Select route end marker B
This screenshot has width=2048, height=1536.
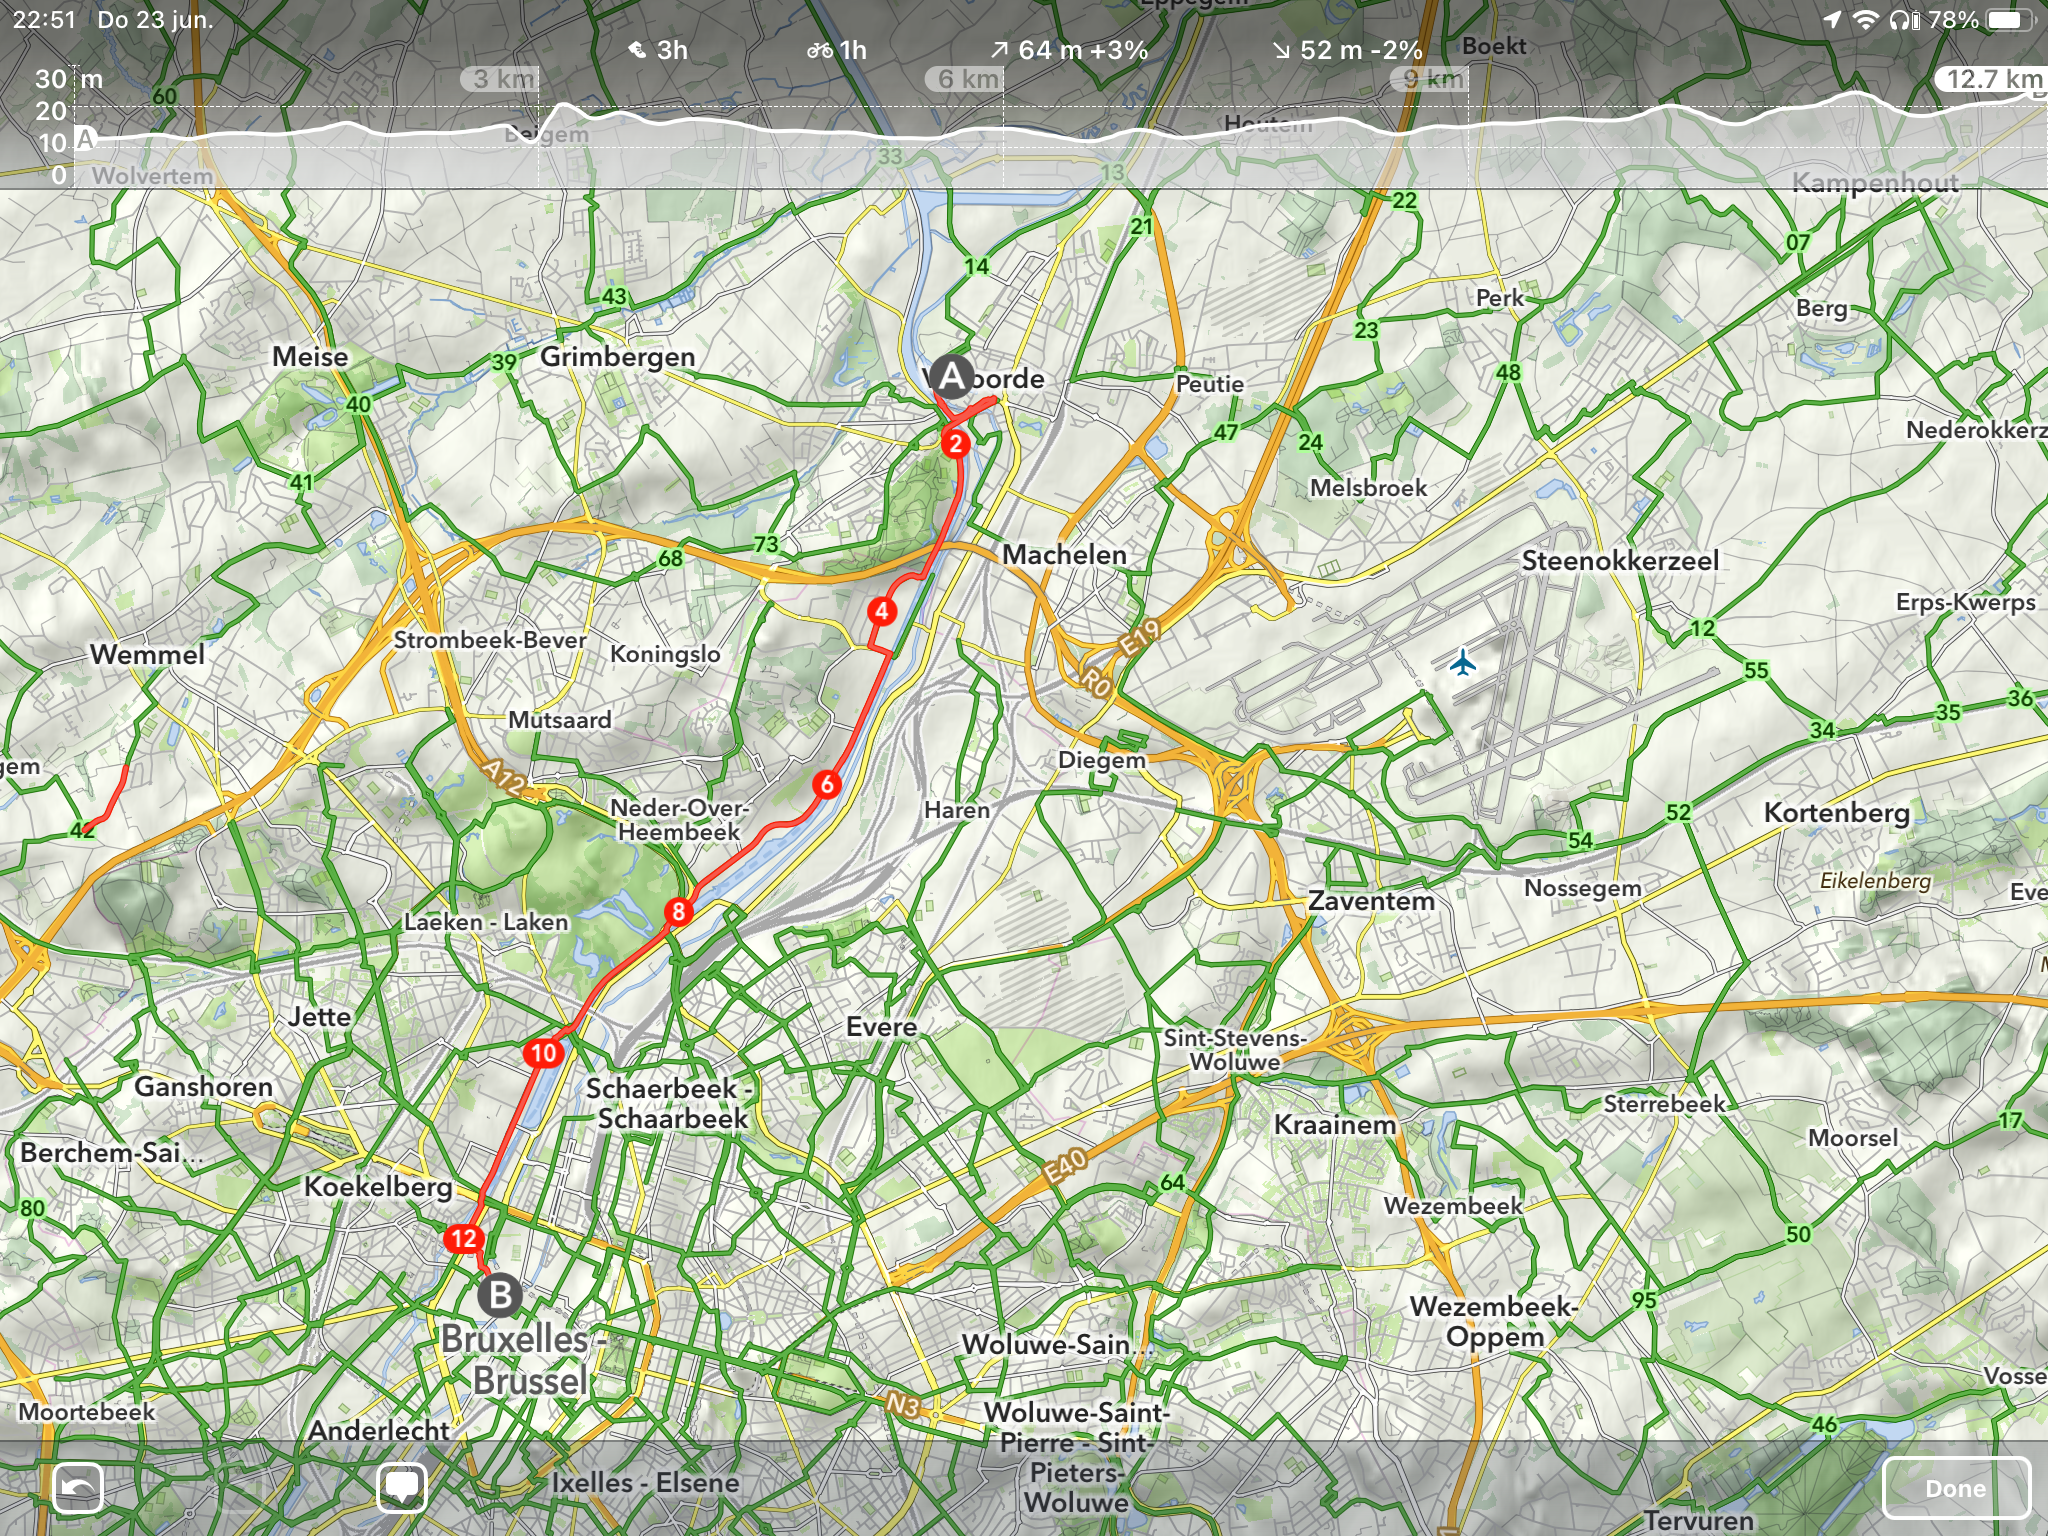500,1295
